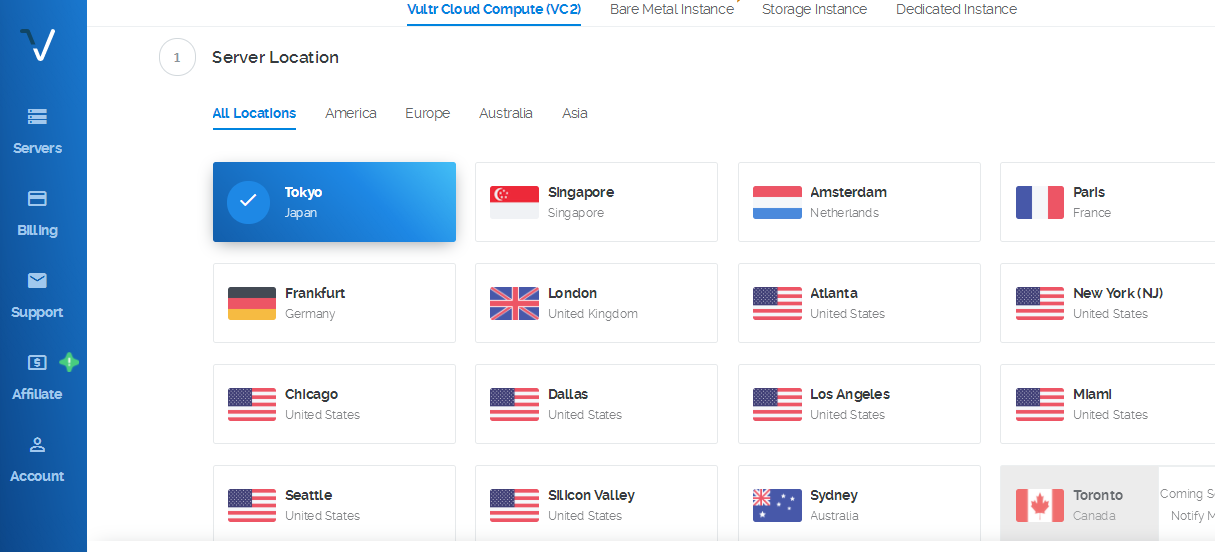Click the Canada subtitle under Toronto
1215x552 pixels.
pos(1094,516)
